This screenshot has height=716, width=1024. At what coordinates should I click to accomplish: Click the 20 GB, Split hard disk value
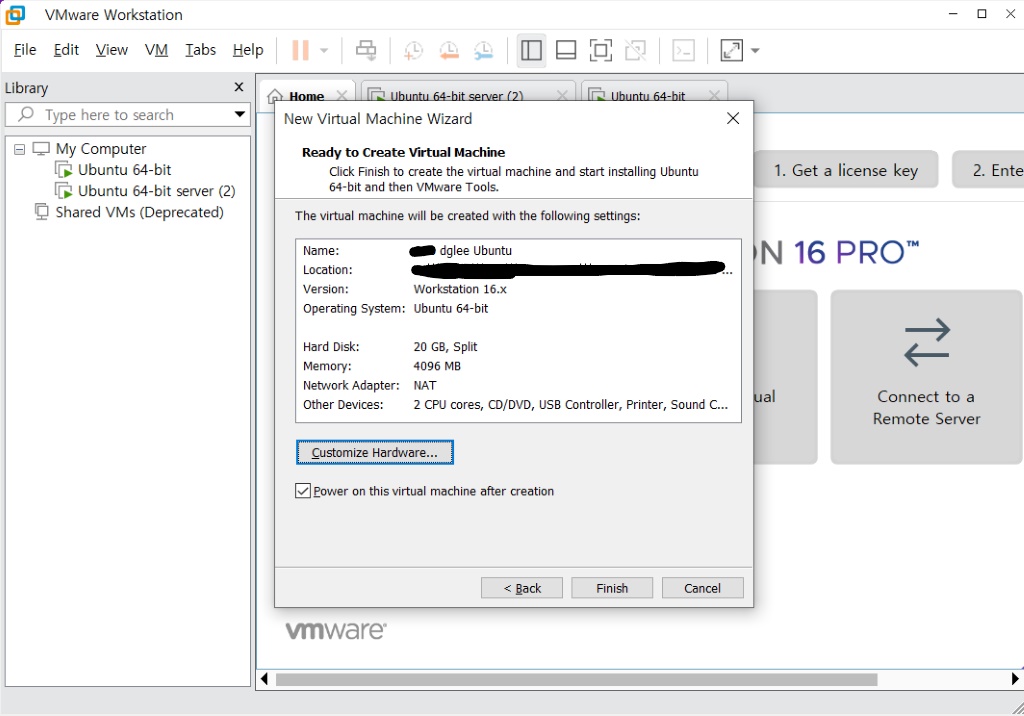[x=445, y=346]
